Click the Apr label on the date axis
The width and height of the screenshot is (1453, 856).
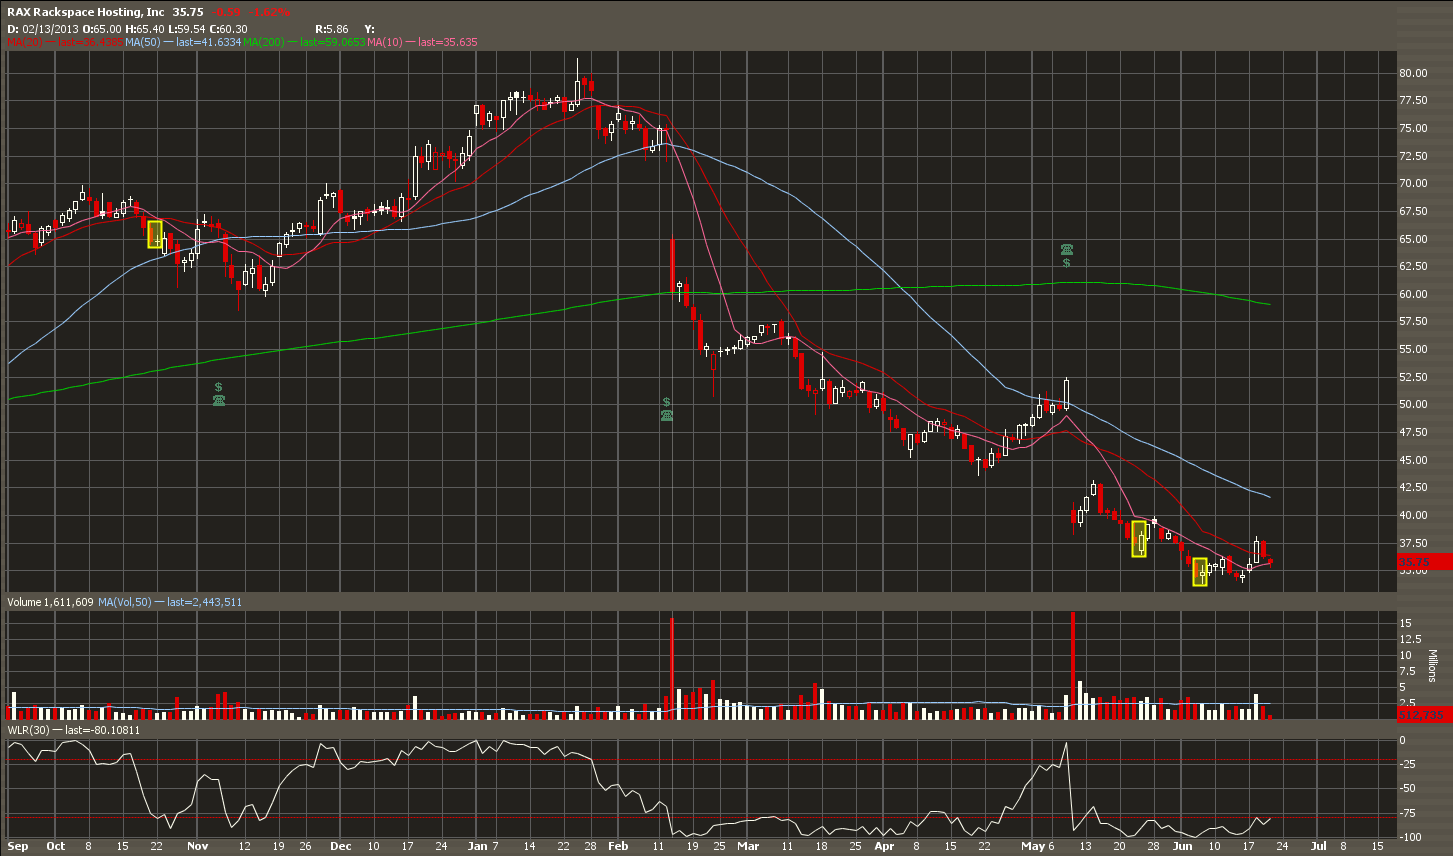884,846
